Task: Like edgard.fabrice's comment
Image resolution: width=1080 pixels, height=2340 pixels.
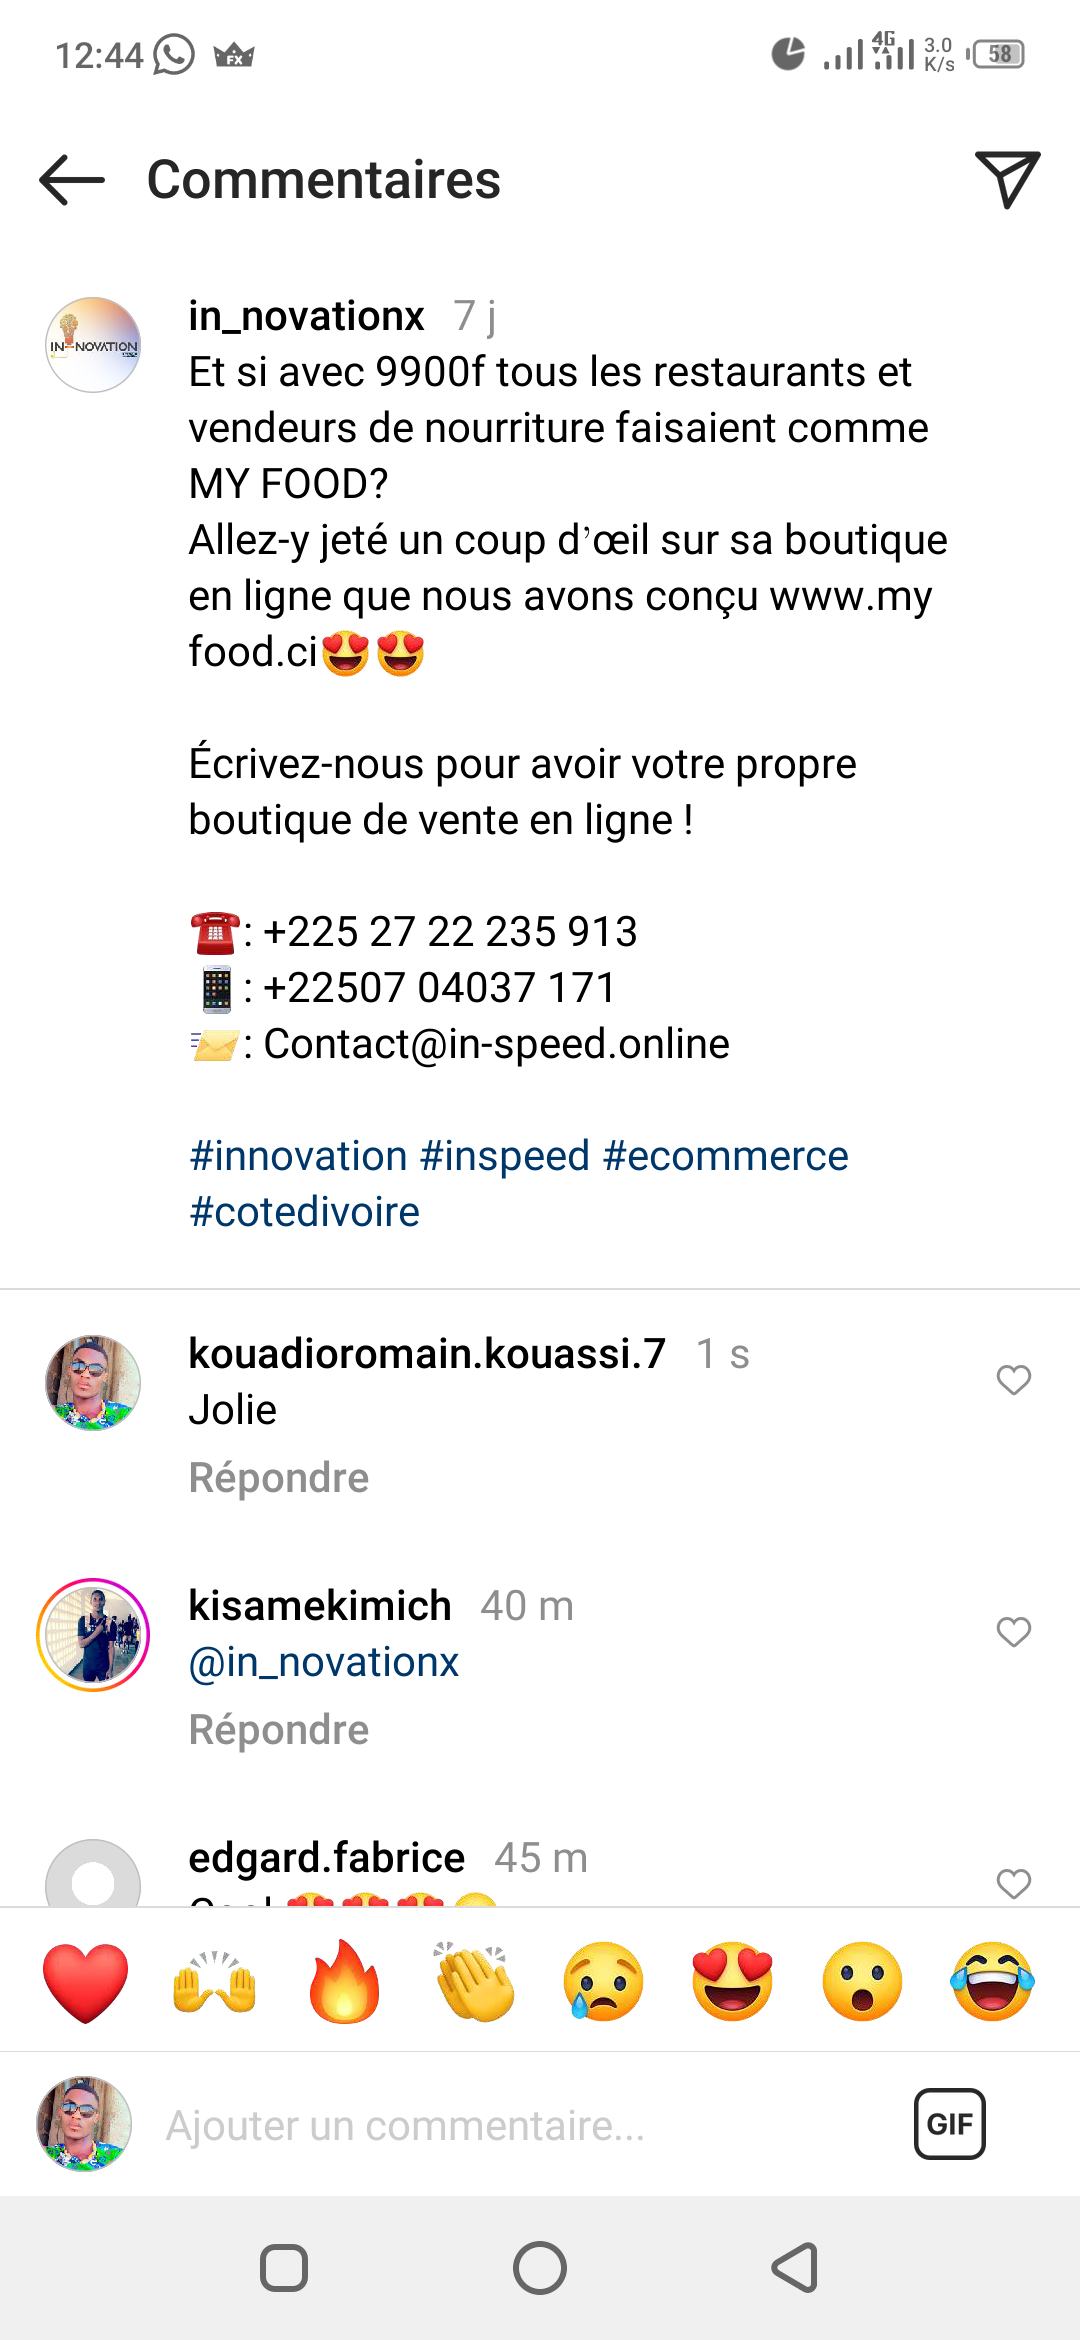Action: (x=1013, y=1884)
